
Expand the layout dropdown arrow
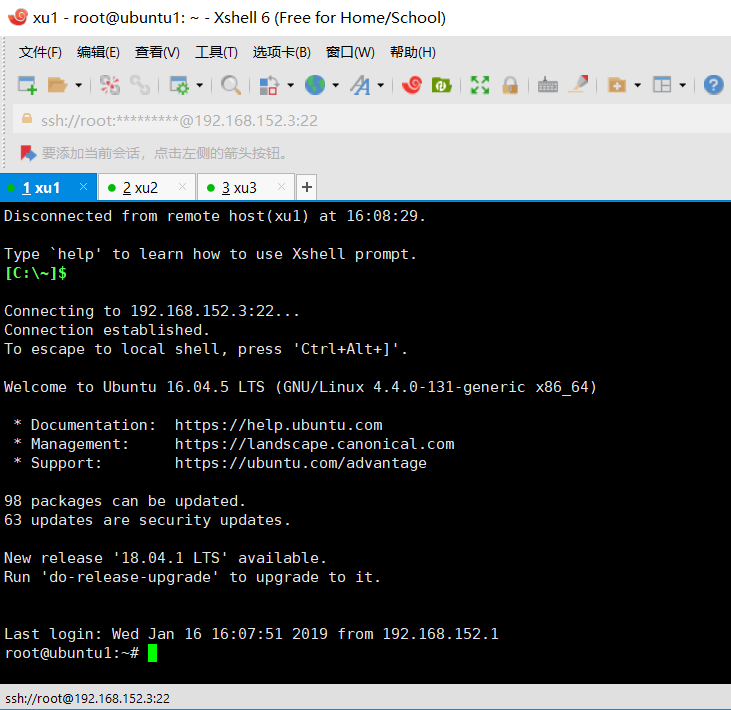coord(683,85)
